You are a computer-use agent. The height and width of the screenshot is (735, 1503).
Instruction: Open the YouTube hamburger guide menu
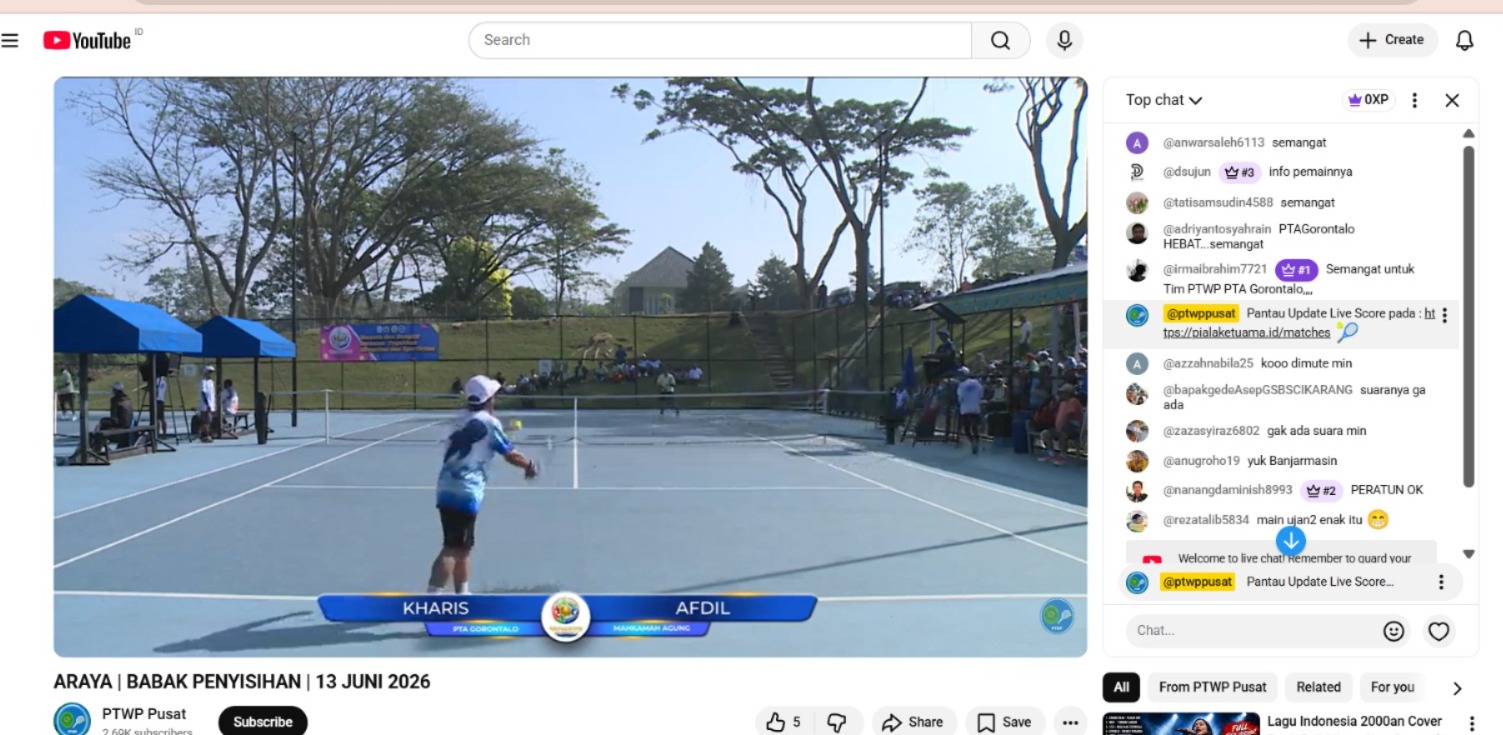click(x=10, y=41)
